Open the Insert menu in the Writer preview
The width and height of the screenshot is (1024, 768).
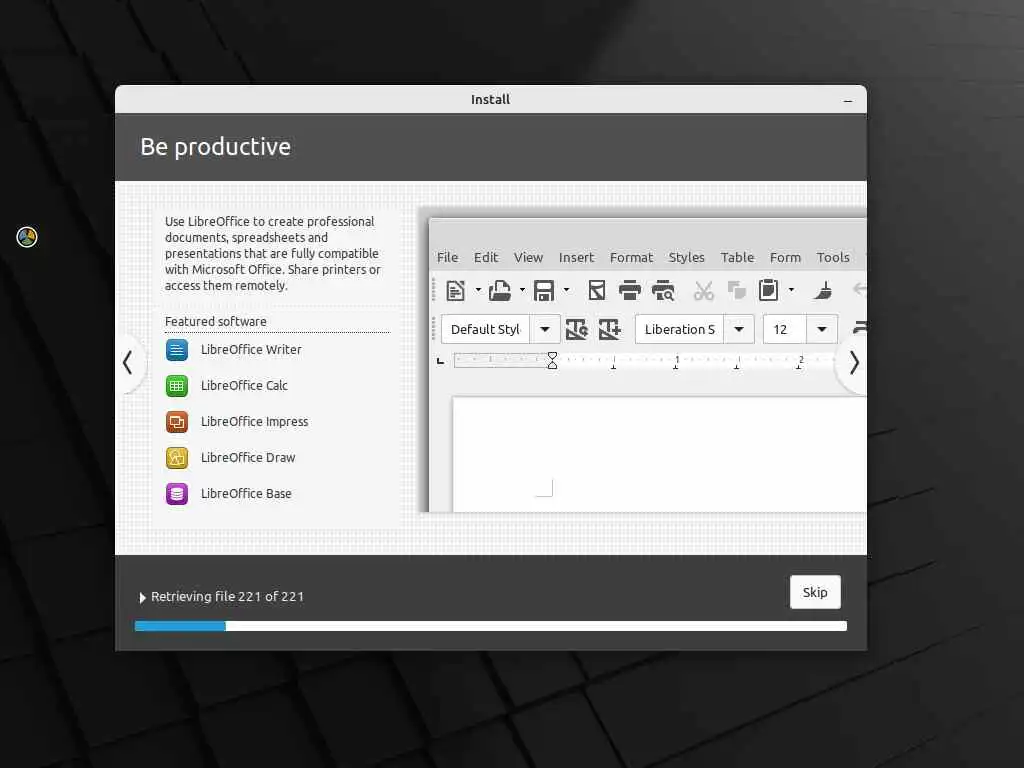point(576,257)
